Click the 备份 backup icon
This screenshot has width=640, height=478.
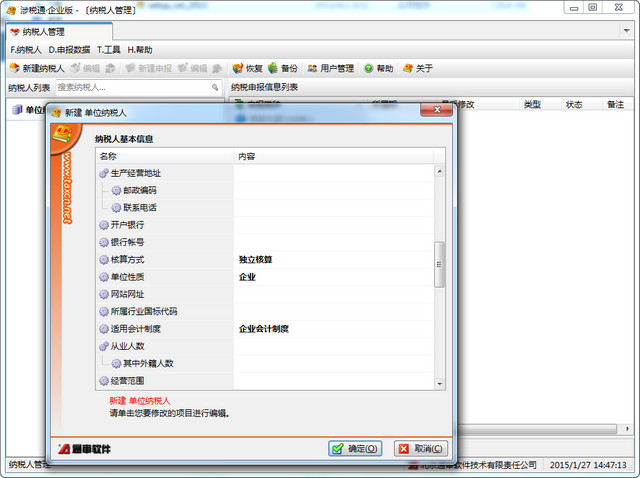point(273,68)
